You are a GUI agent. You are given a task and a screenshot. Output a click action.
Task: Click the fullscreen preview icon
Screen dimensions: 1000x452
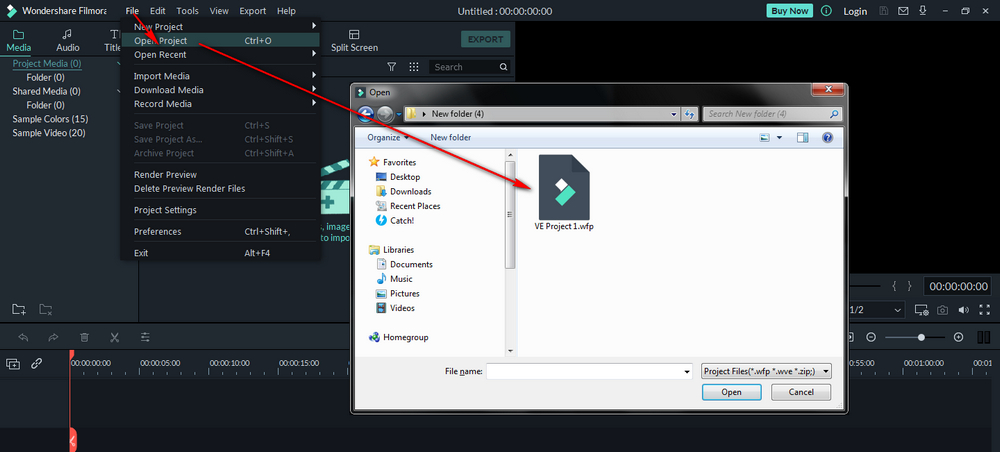point(984,310)
